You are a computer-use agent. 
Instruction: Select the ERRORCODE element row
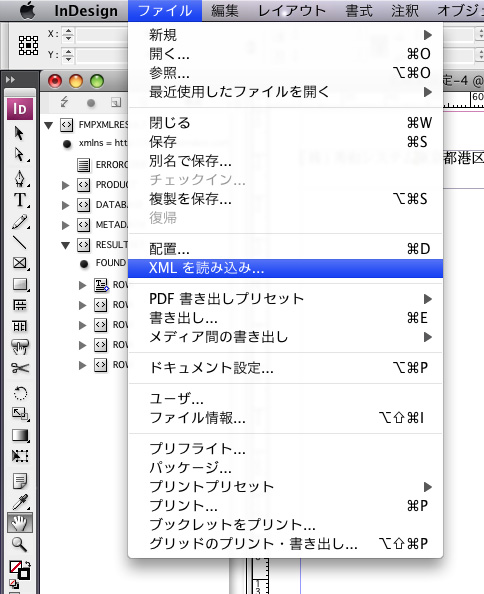click(x=102, y=165)
